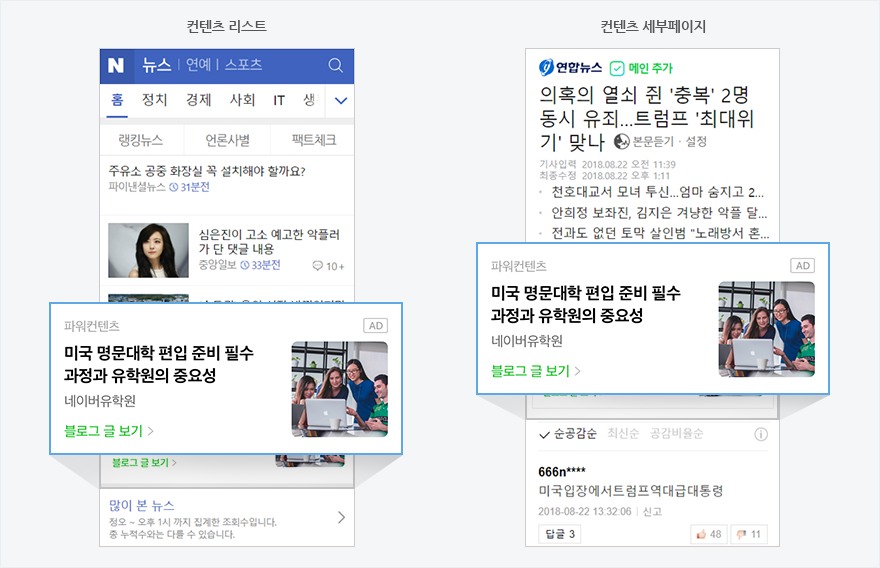Open 답글 3 replies button
This screenshot has width=880, height=568.
click(560, 534)
